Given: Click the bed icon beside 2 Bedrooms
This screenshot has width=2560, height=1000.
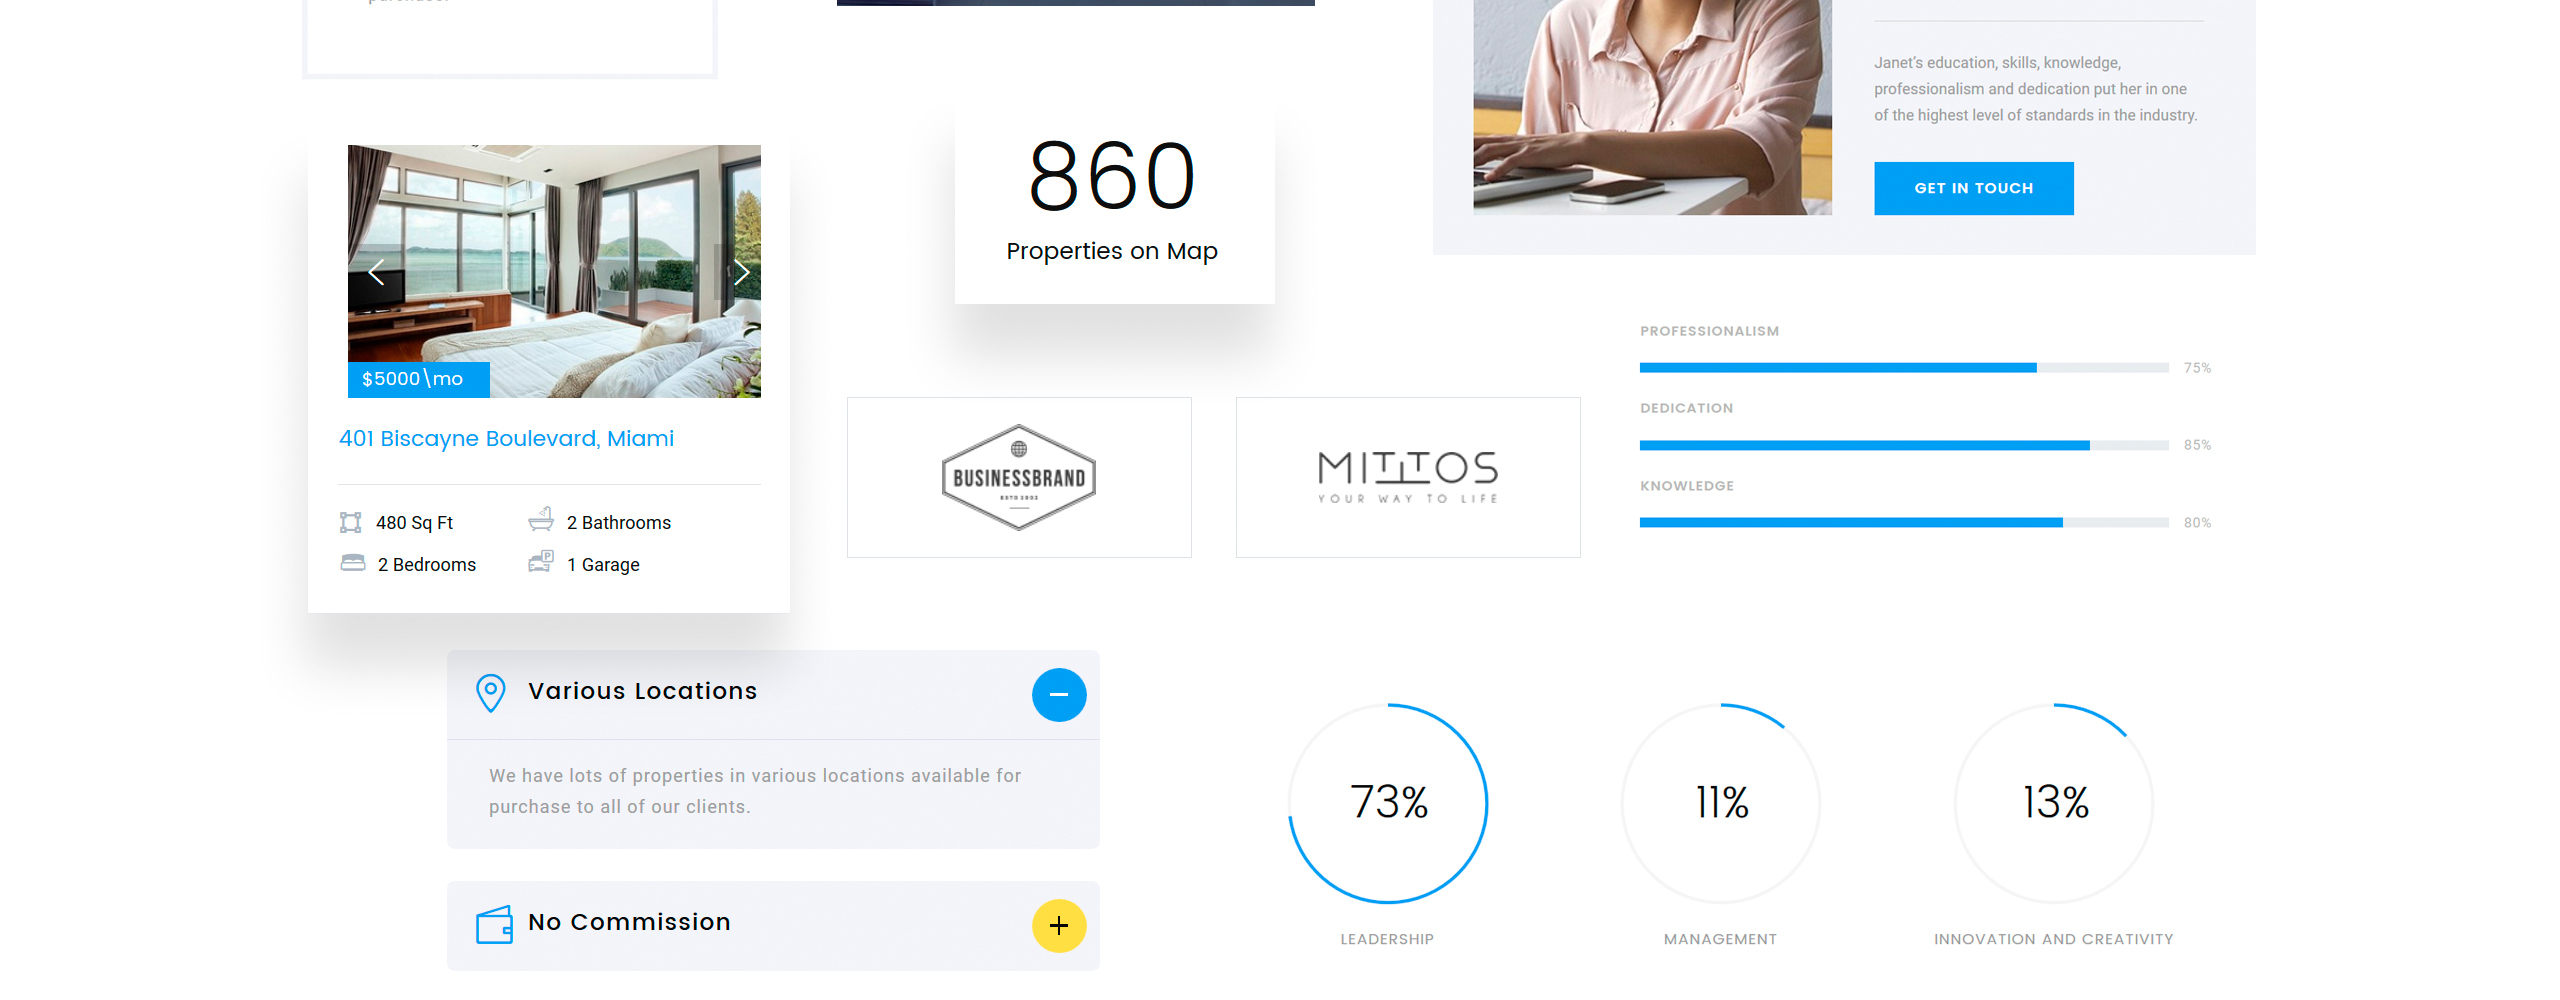Looking at the screenshot, I should (352, 563).
